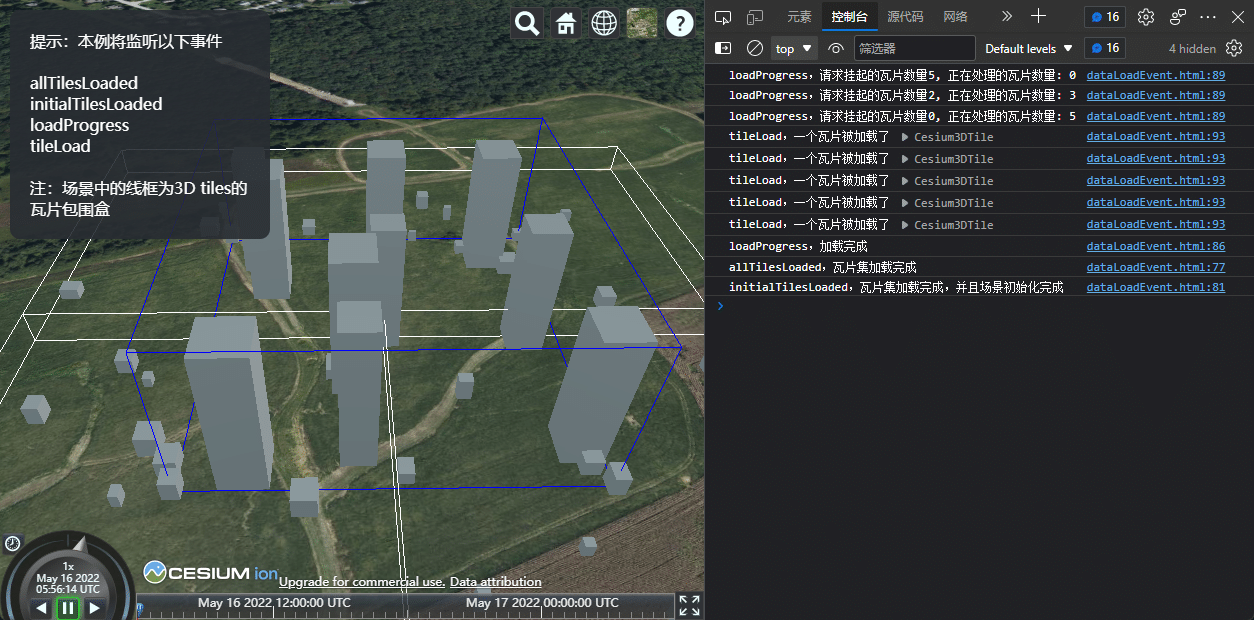The height and width of the screenshot is (620, 1254).
Task: Toggle DevTools device emulation
Action: coord(755,17)
